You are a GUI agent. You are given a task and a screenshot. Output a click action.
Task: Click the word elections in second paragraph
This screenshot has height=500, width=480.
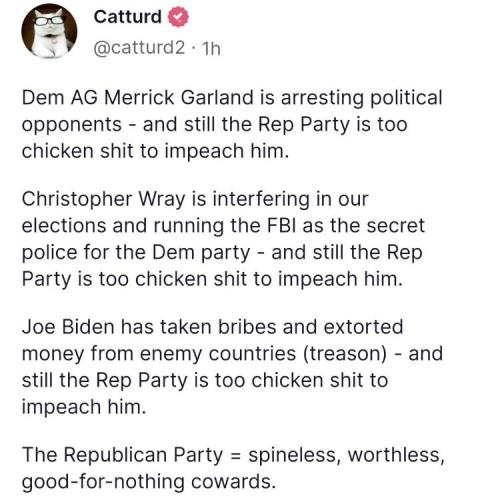[x=64, y=226]
